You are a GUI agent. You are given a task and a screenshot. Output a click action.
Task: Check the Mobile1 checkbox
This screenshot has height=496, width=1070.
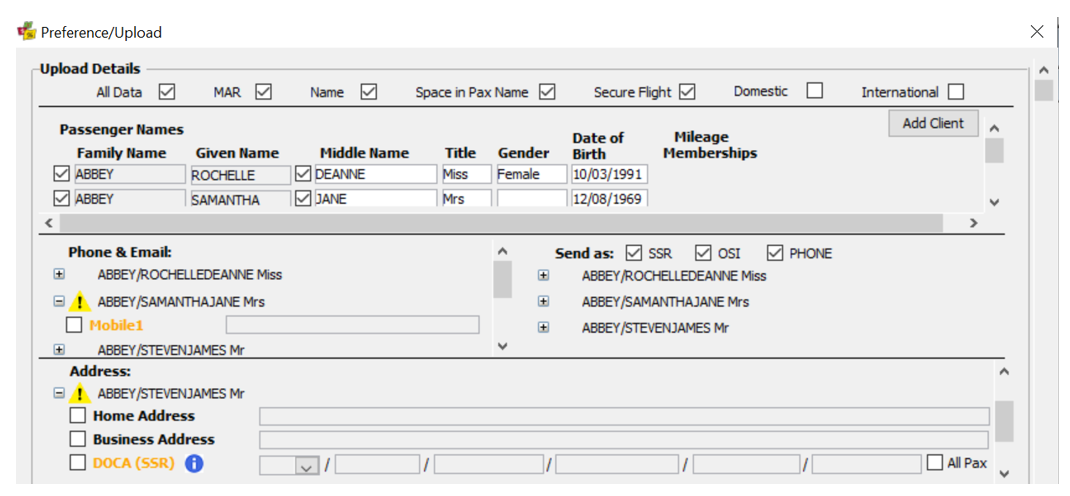pyautogui.click(x=74, y=325)
